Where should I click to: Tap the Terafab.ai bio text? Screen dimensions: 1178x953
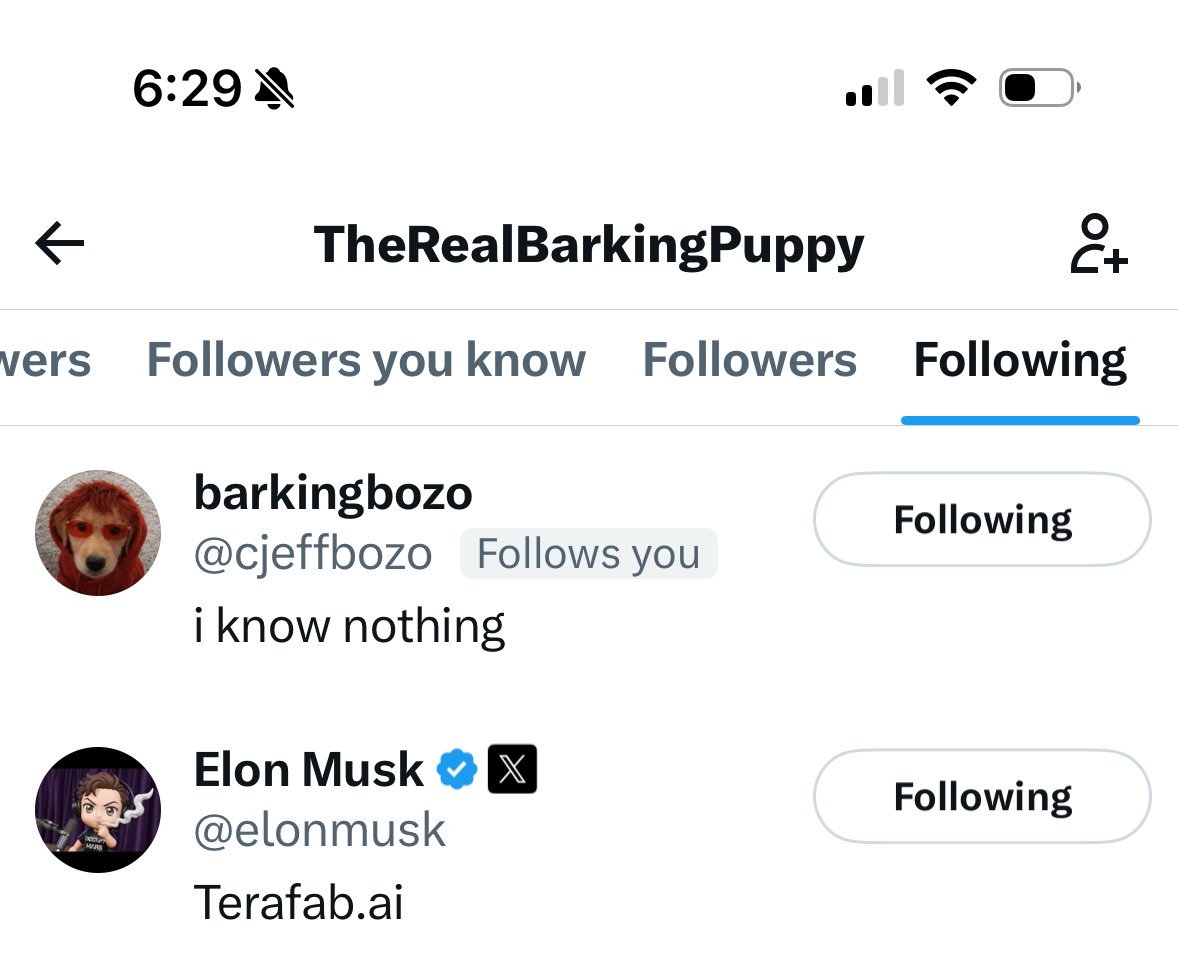(298, 903)
